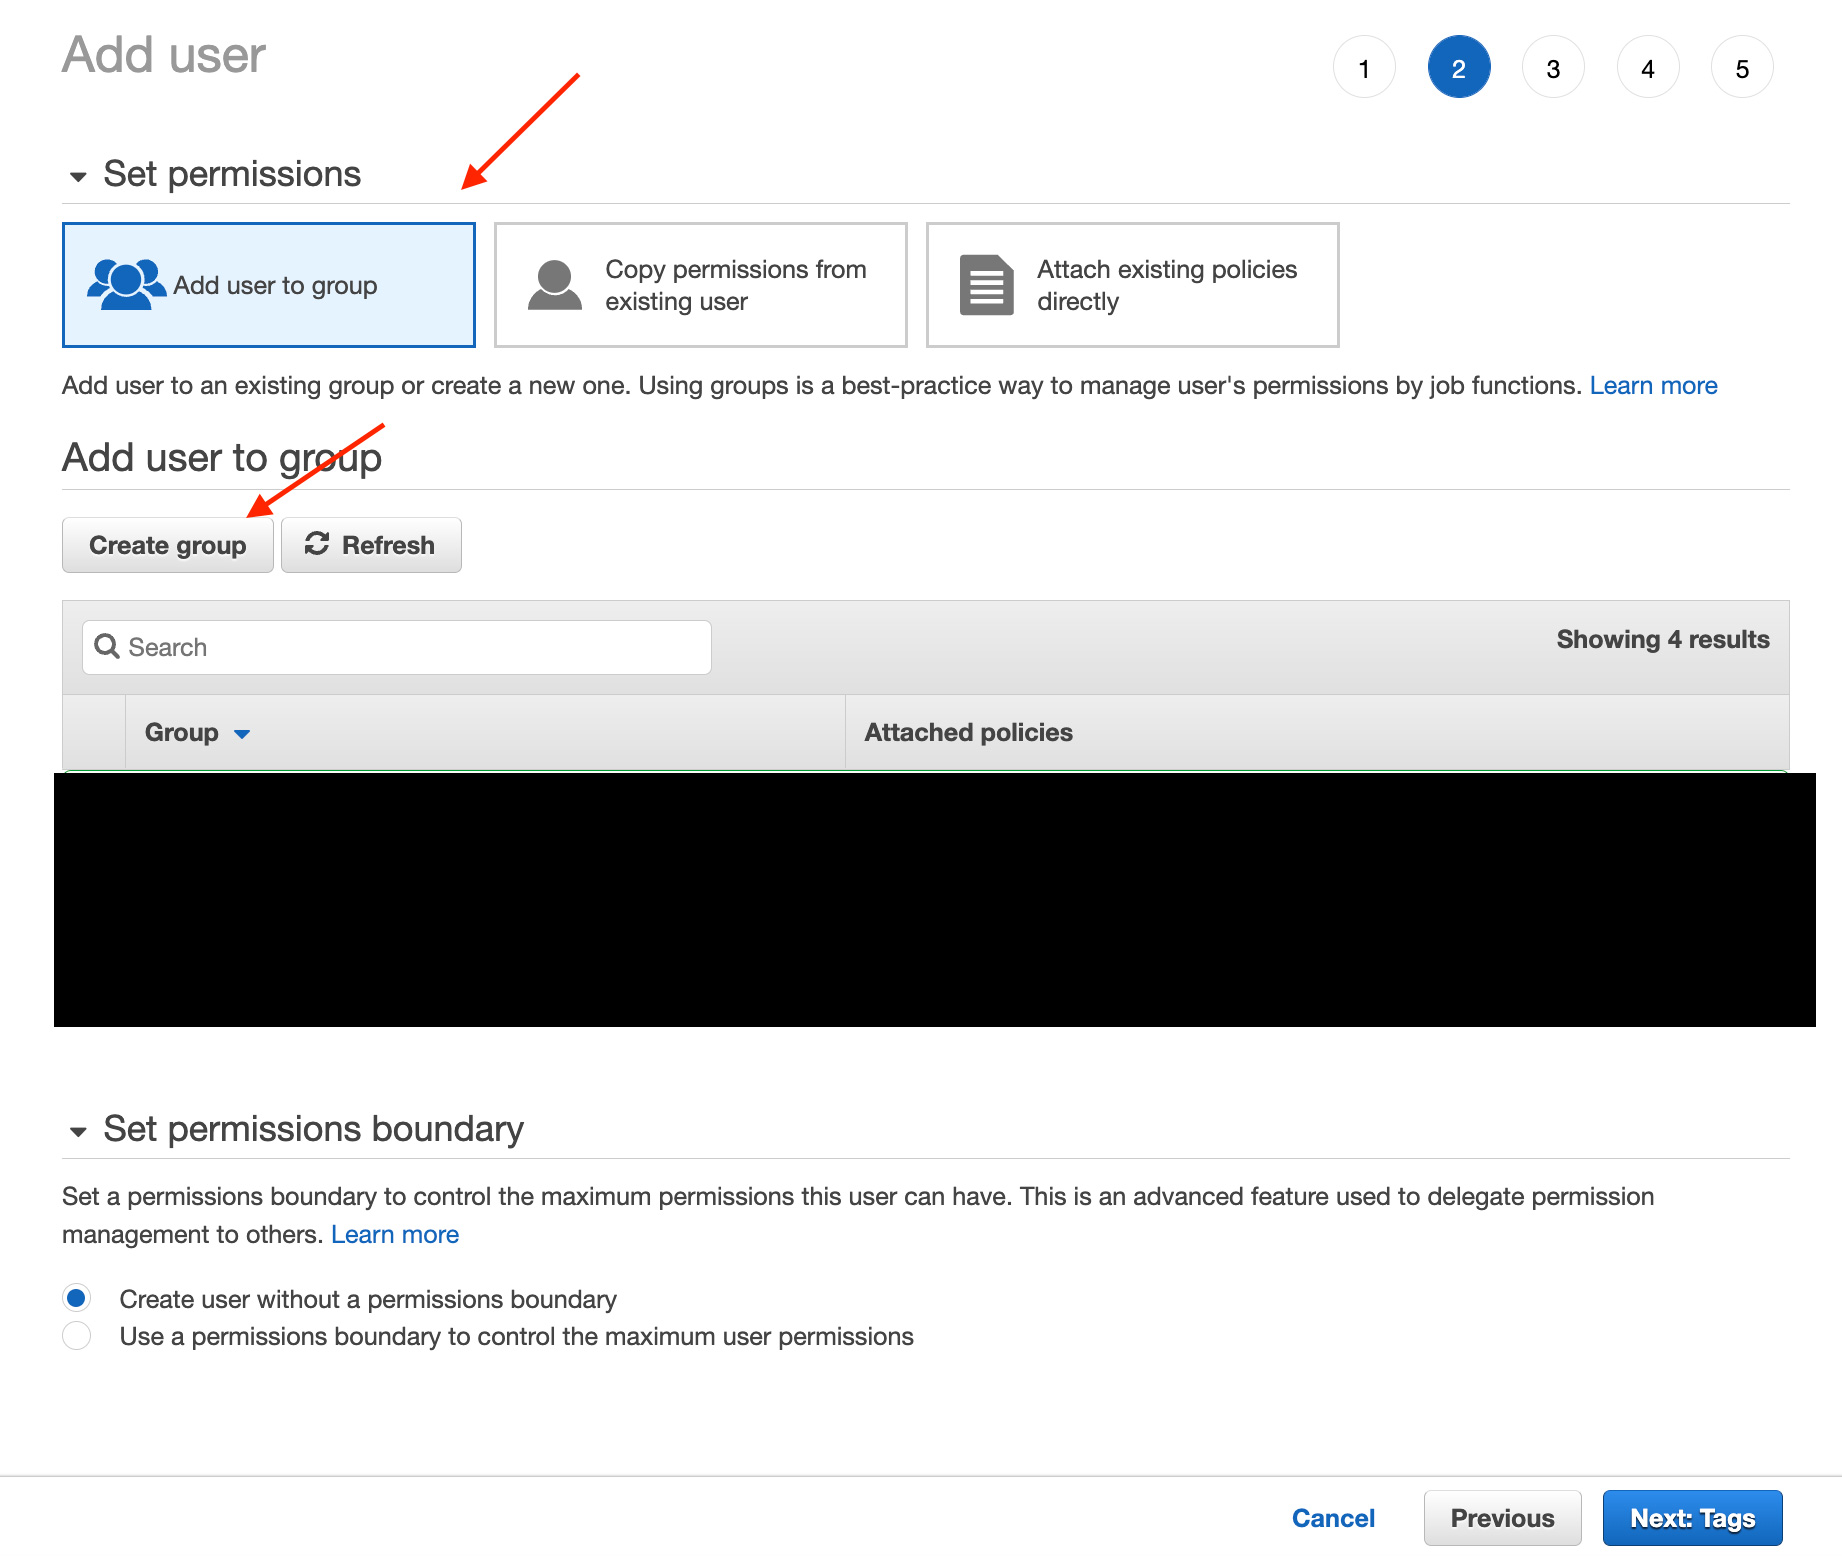Click the Next: Tags button
This screenshot has height=1556, width=1842.
[1692, 1518]
